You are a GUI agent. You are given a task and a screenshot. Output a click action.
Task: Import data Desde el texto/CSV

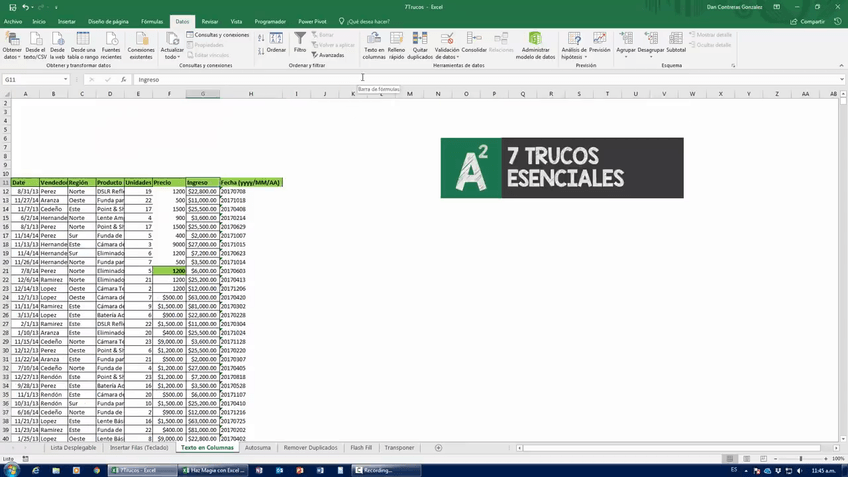tap(35, 45)
